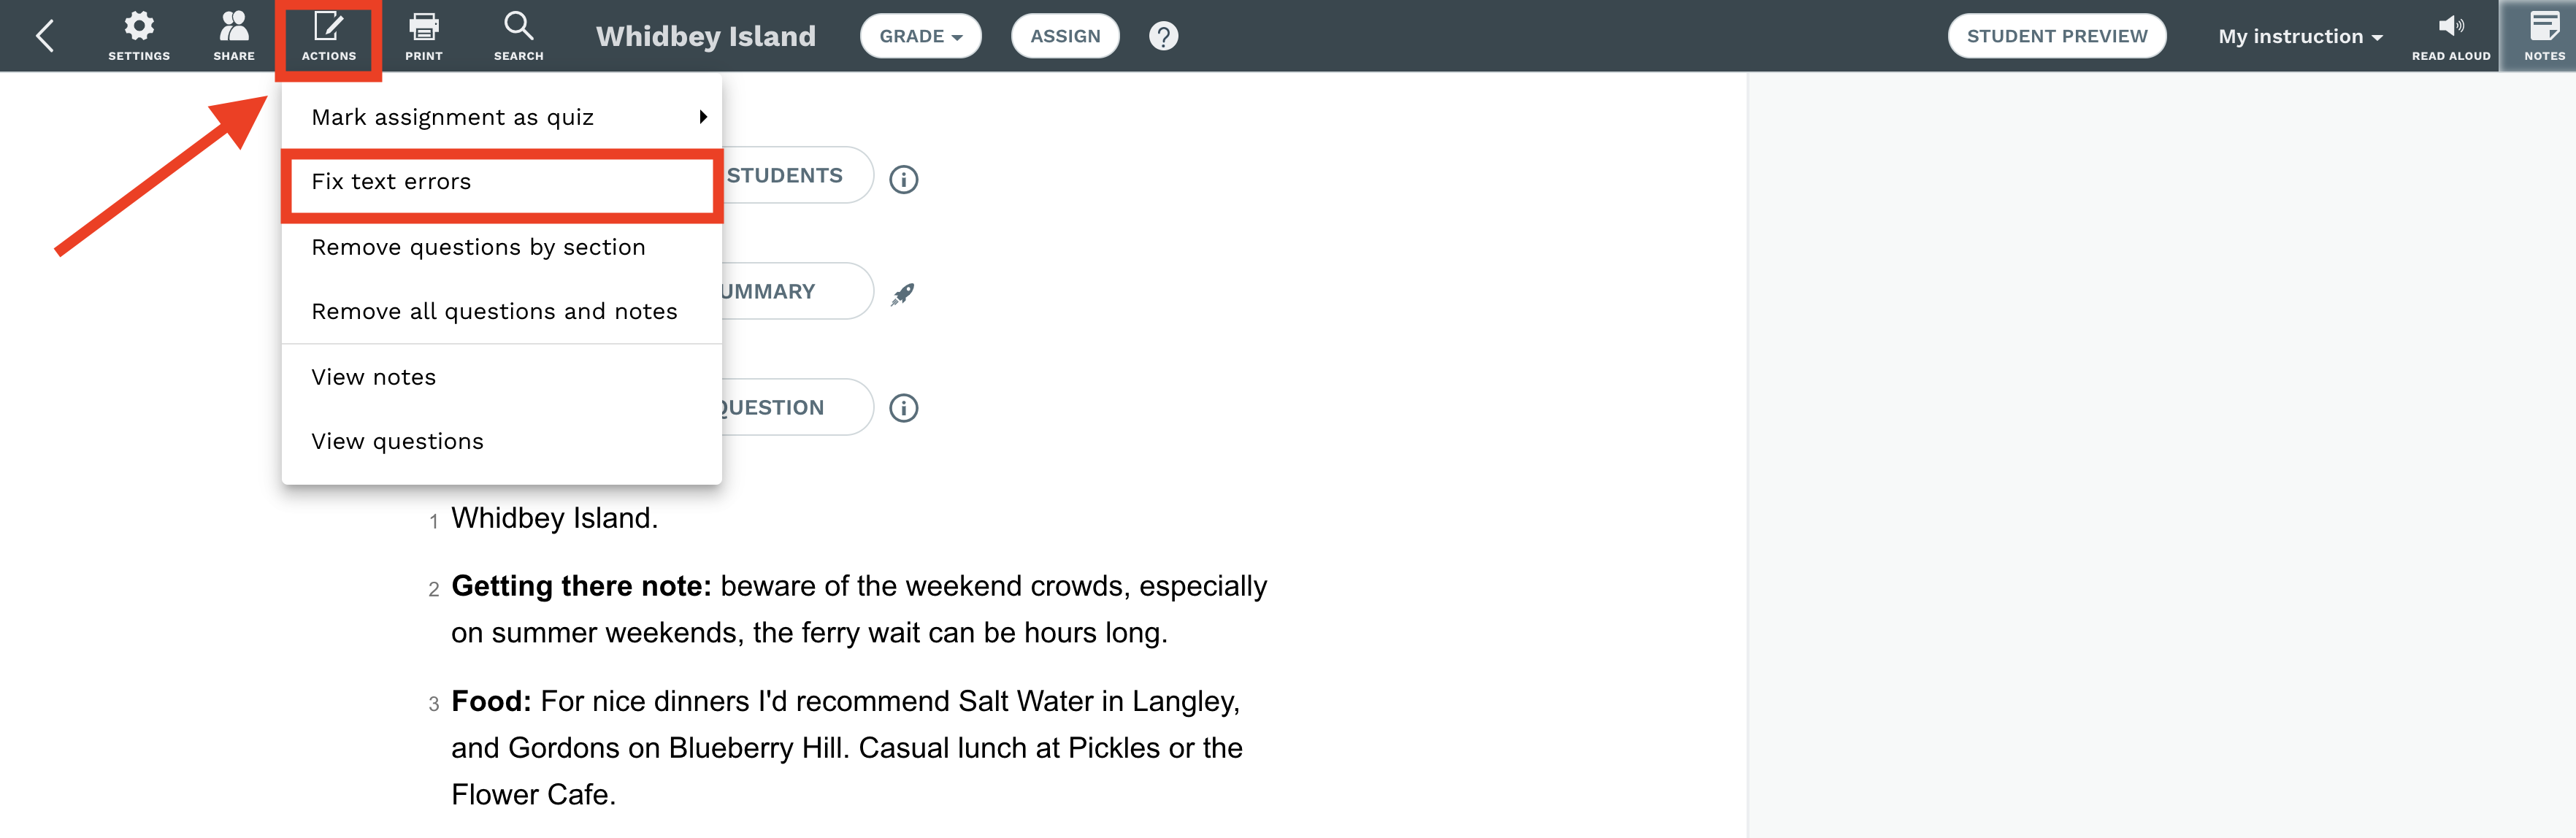
Task: Click the question mark help icon
Action: pos(1163,36)
